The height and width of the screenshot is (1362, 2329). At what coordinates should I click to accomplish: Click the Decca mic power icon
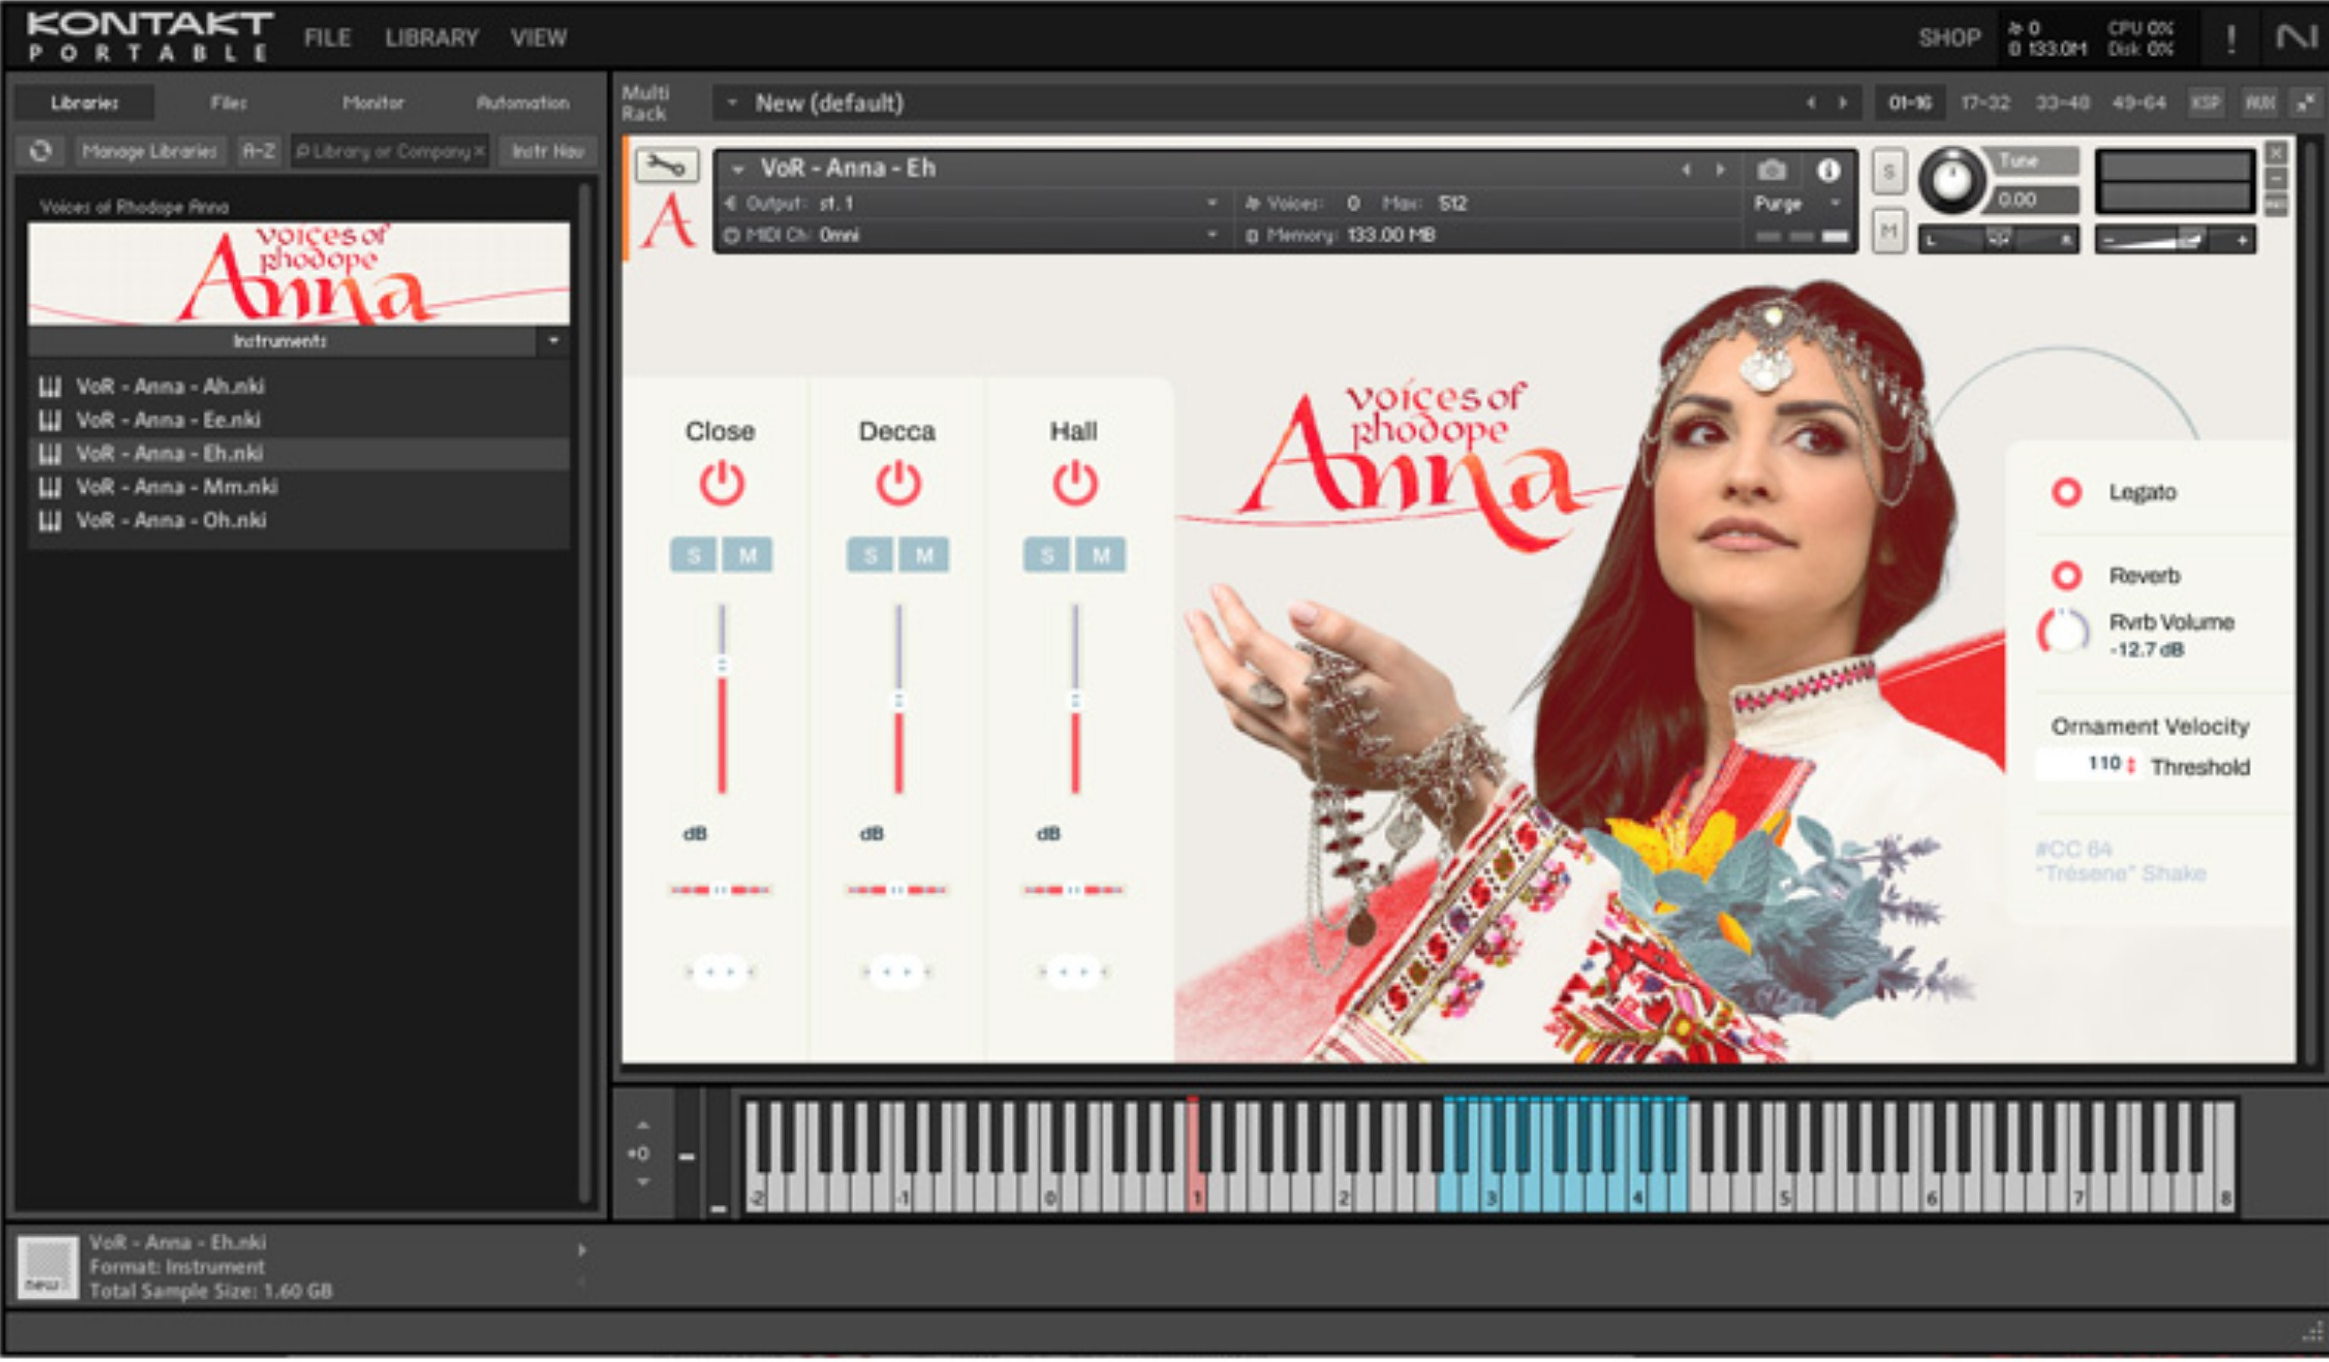pos(898,483)
